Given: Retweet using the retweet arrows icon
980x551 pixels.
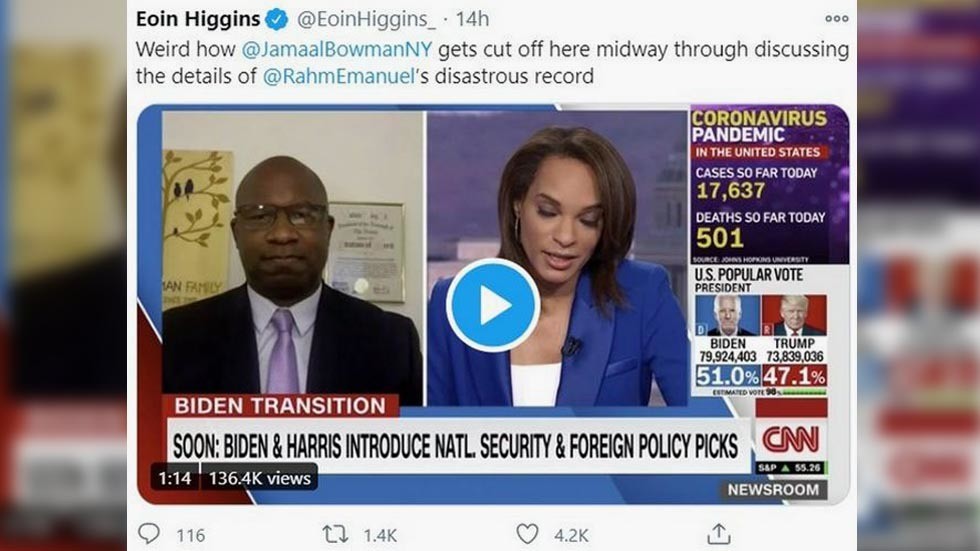Looking at the screenshot, I should click(335, 534).
